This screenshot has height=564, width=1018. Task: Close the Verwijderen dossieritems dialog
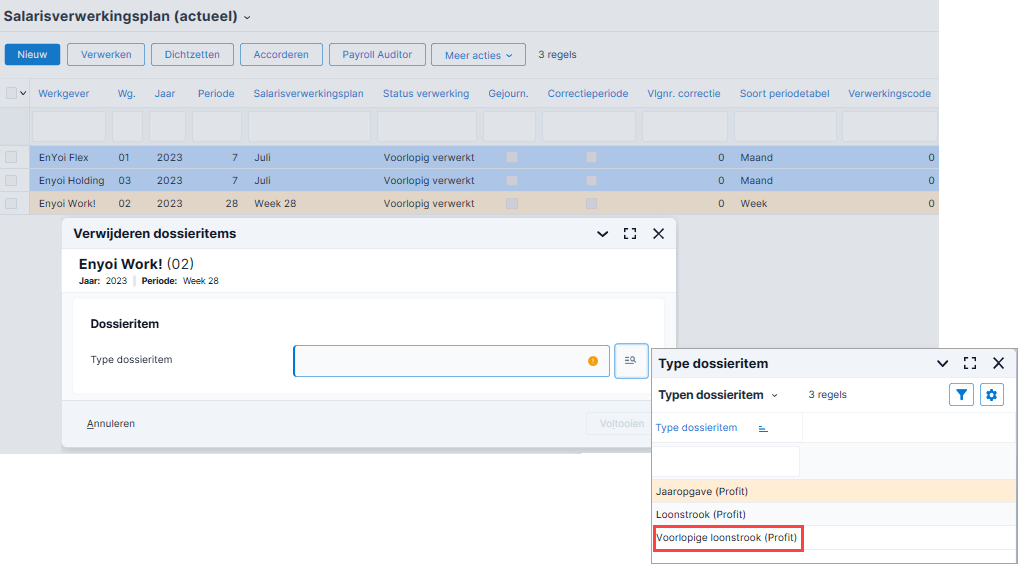[658, 234]
